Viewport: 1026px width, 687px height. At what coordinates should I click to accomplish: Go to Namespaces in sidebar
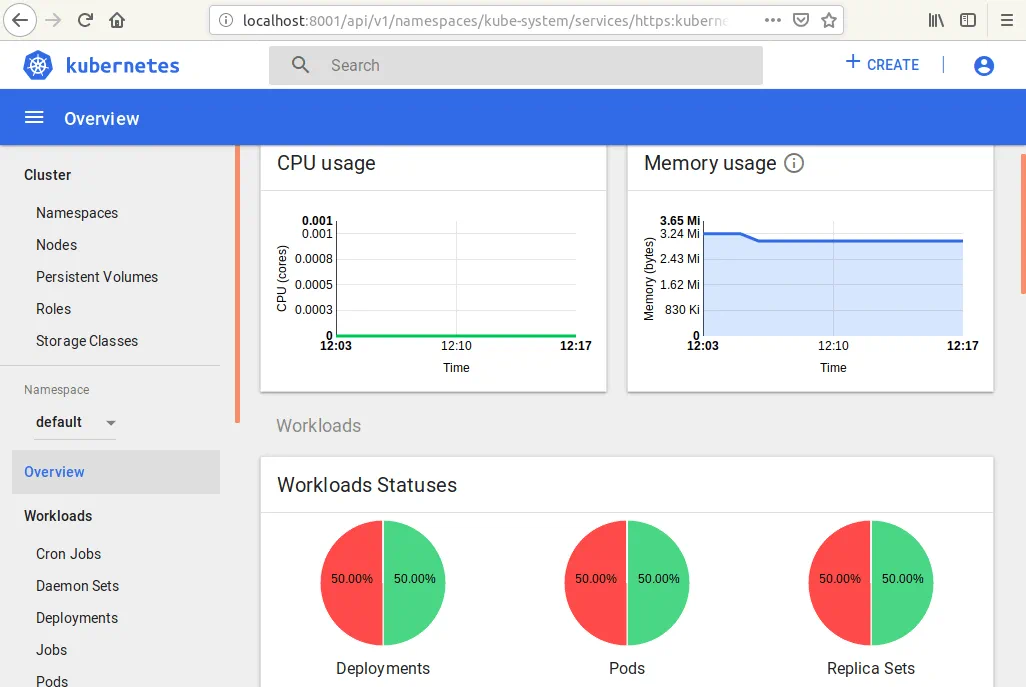[x=77, y=213]
